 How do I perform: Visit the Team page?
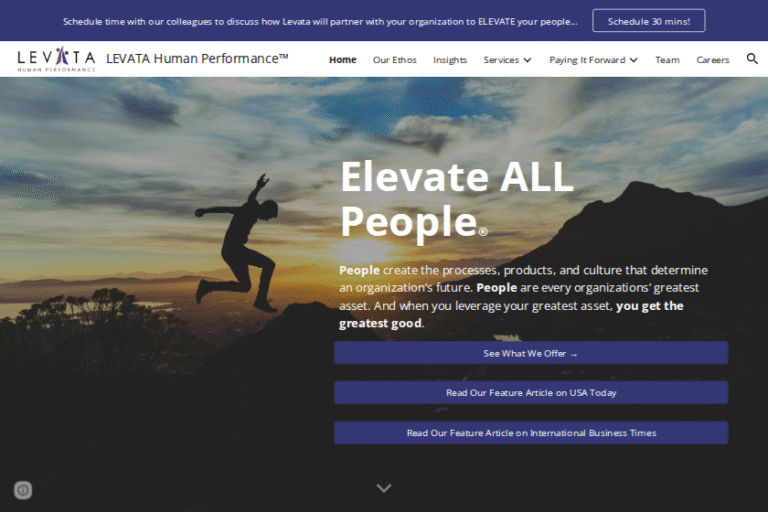click(667, 60)
